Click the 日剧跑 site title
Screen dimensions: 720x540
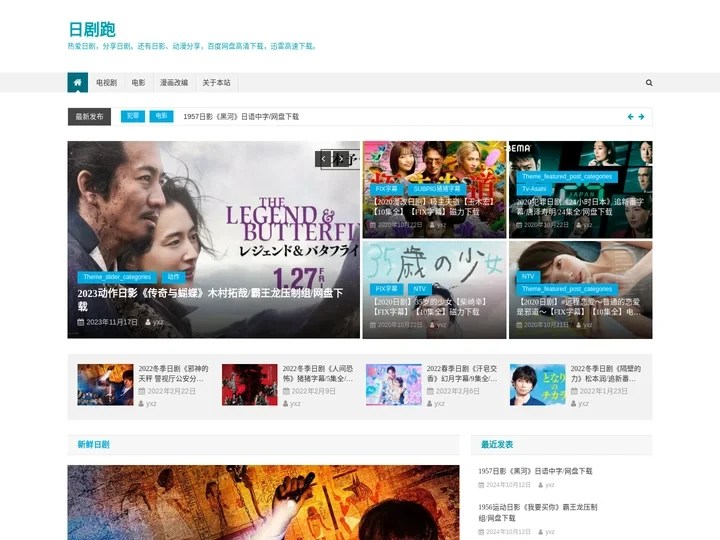92,29
